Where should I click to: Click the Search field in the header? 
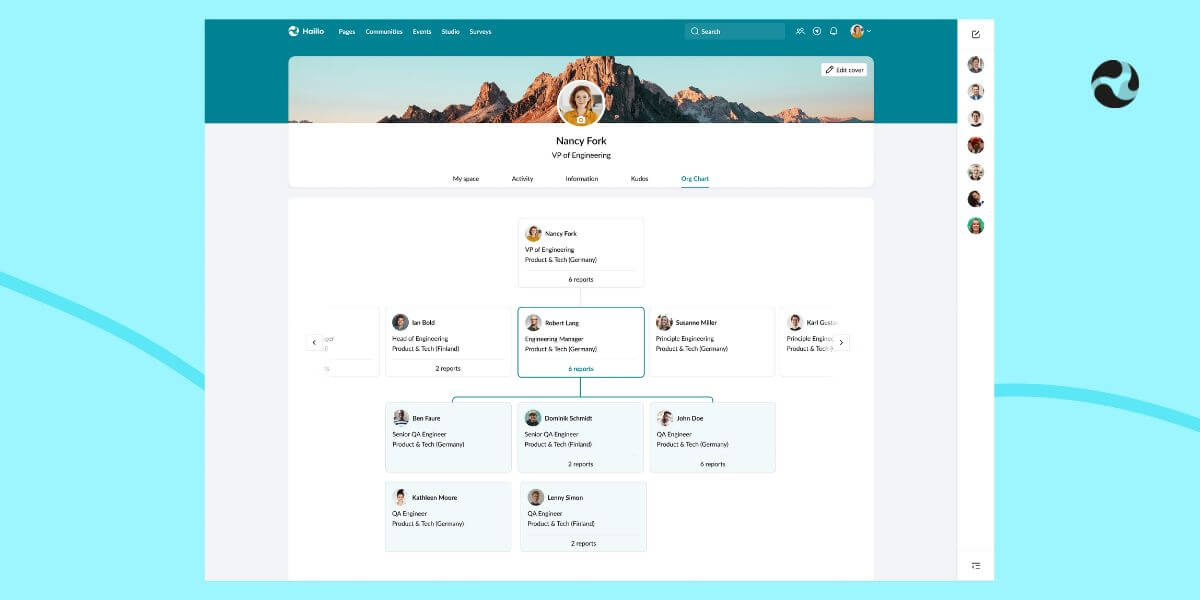pyautogui.click(x=735, y=32)
